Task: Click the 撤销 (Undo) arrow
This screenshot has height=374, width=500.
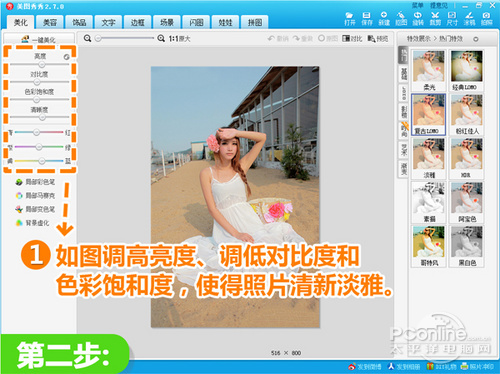Action: (x=278, y=39)
